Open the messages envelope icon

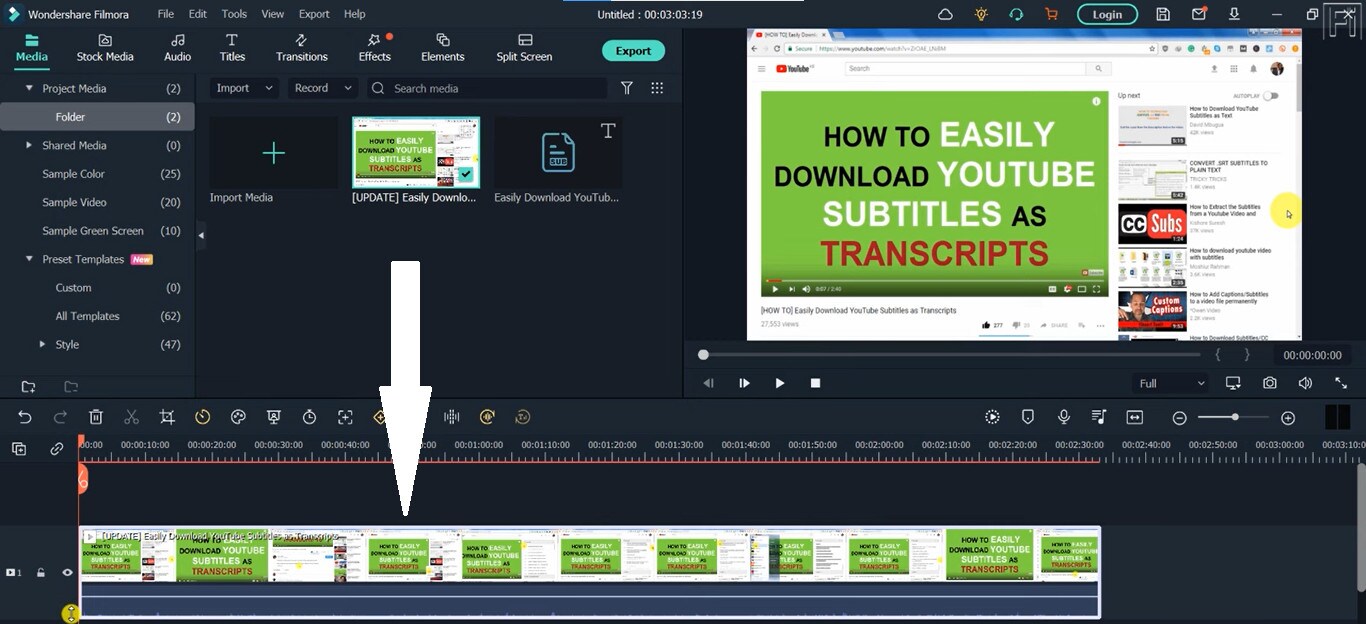(1199, 14)
